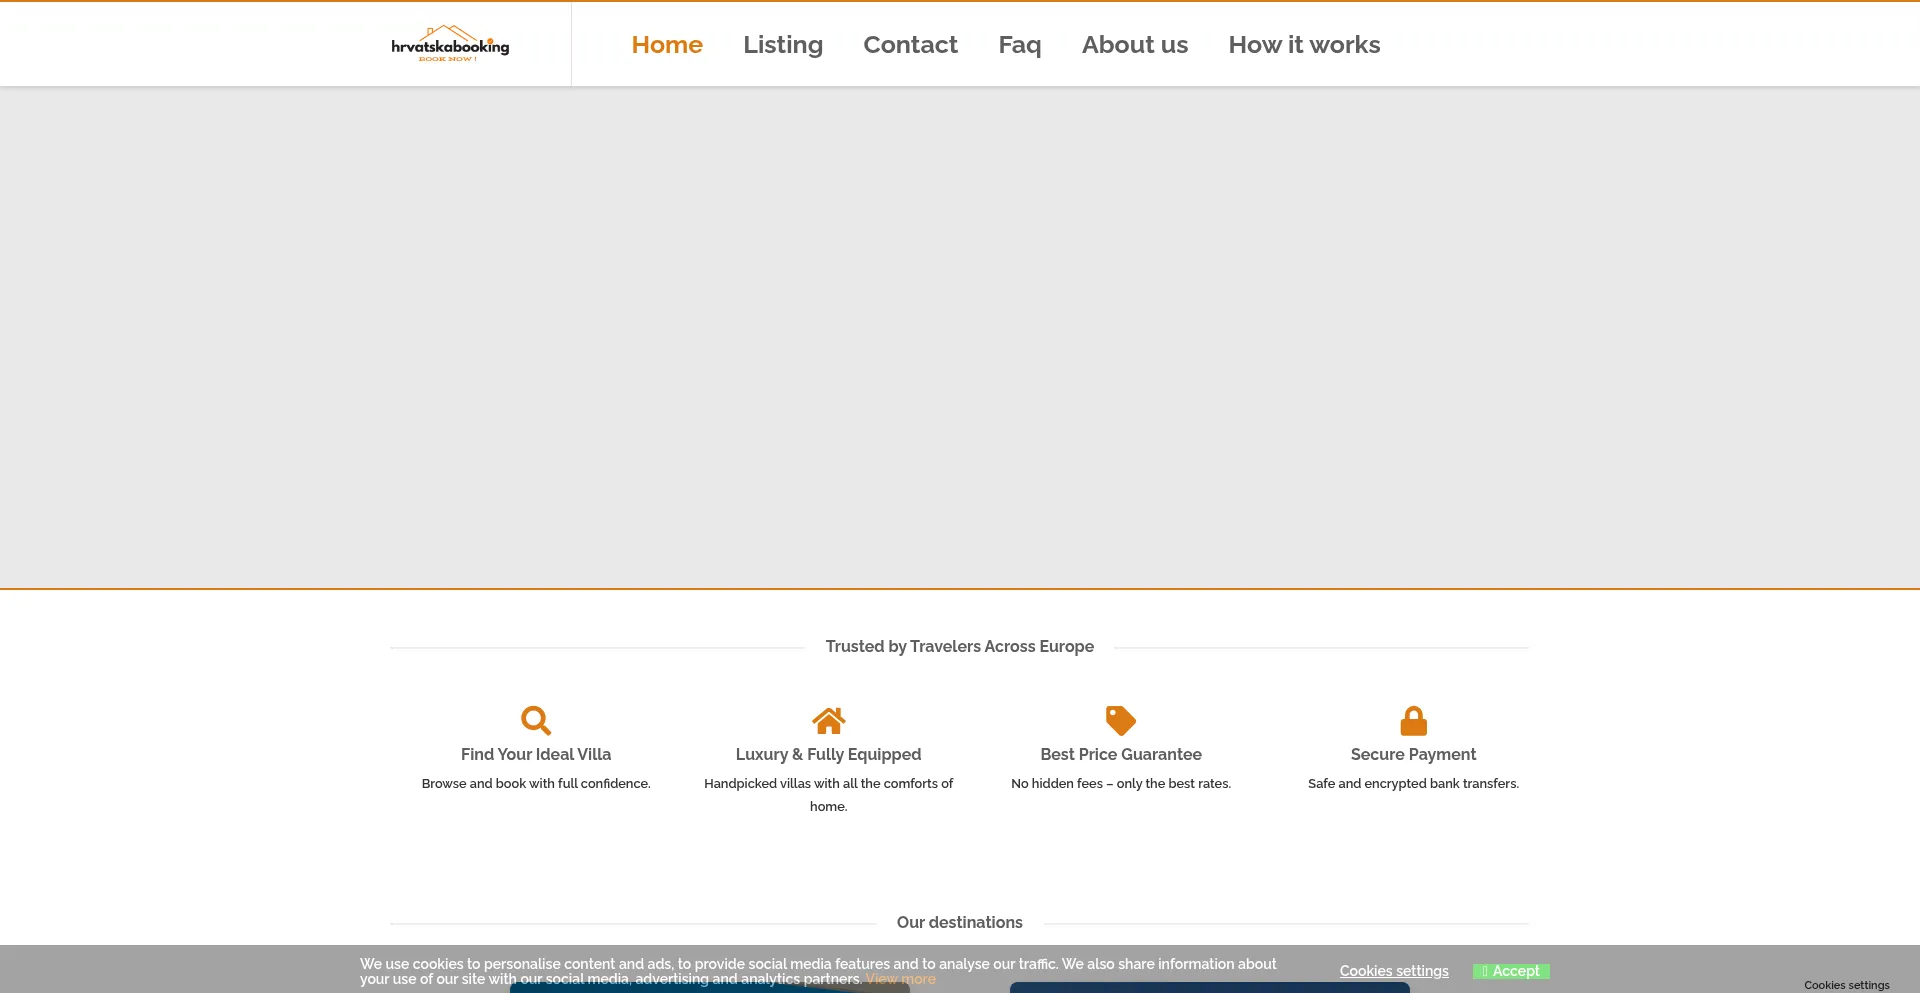
Task: Click the empty grey hero banner area
Action: (x=960, y=337)
